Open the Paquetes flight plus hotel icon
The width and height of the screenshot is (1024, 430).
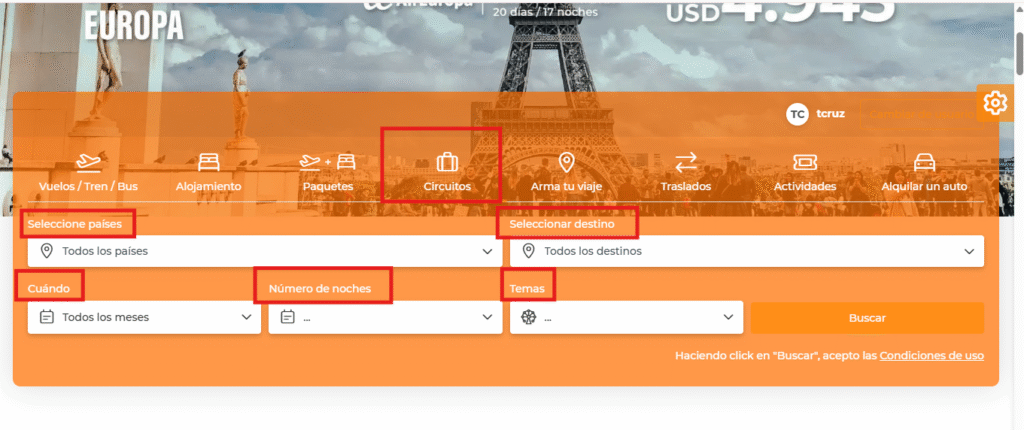[x=328, y=161]
